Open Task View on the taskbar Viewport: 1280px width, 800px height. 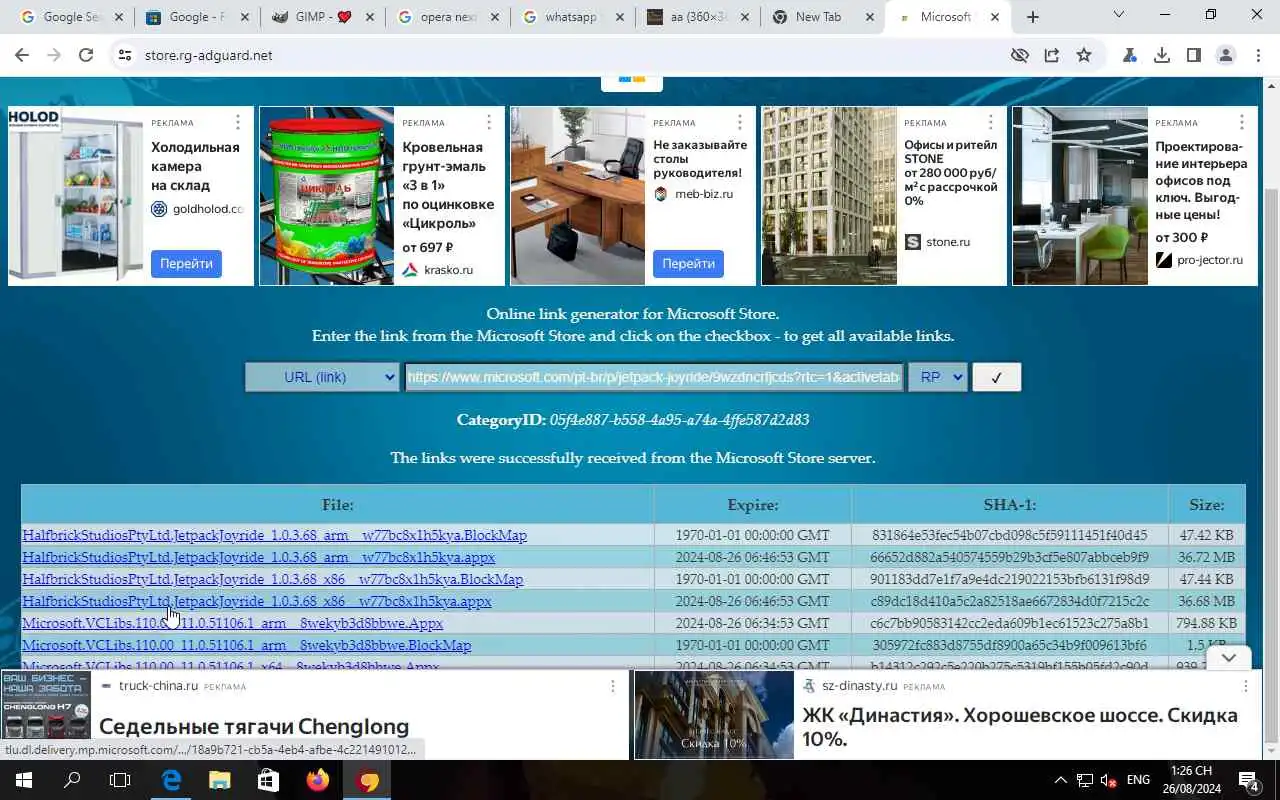coord(120,780)
